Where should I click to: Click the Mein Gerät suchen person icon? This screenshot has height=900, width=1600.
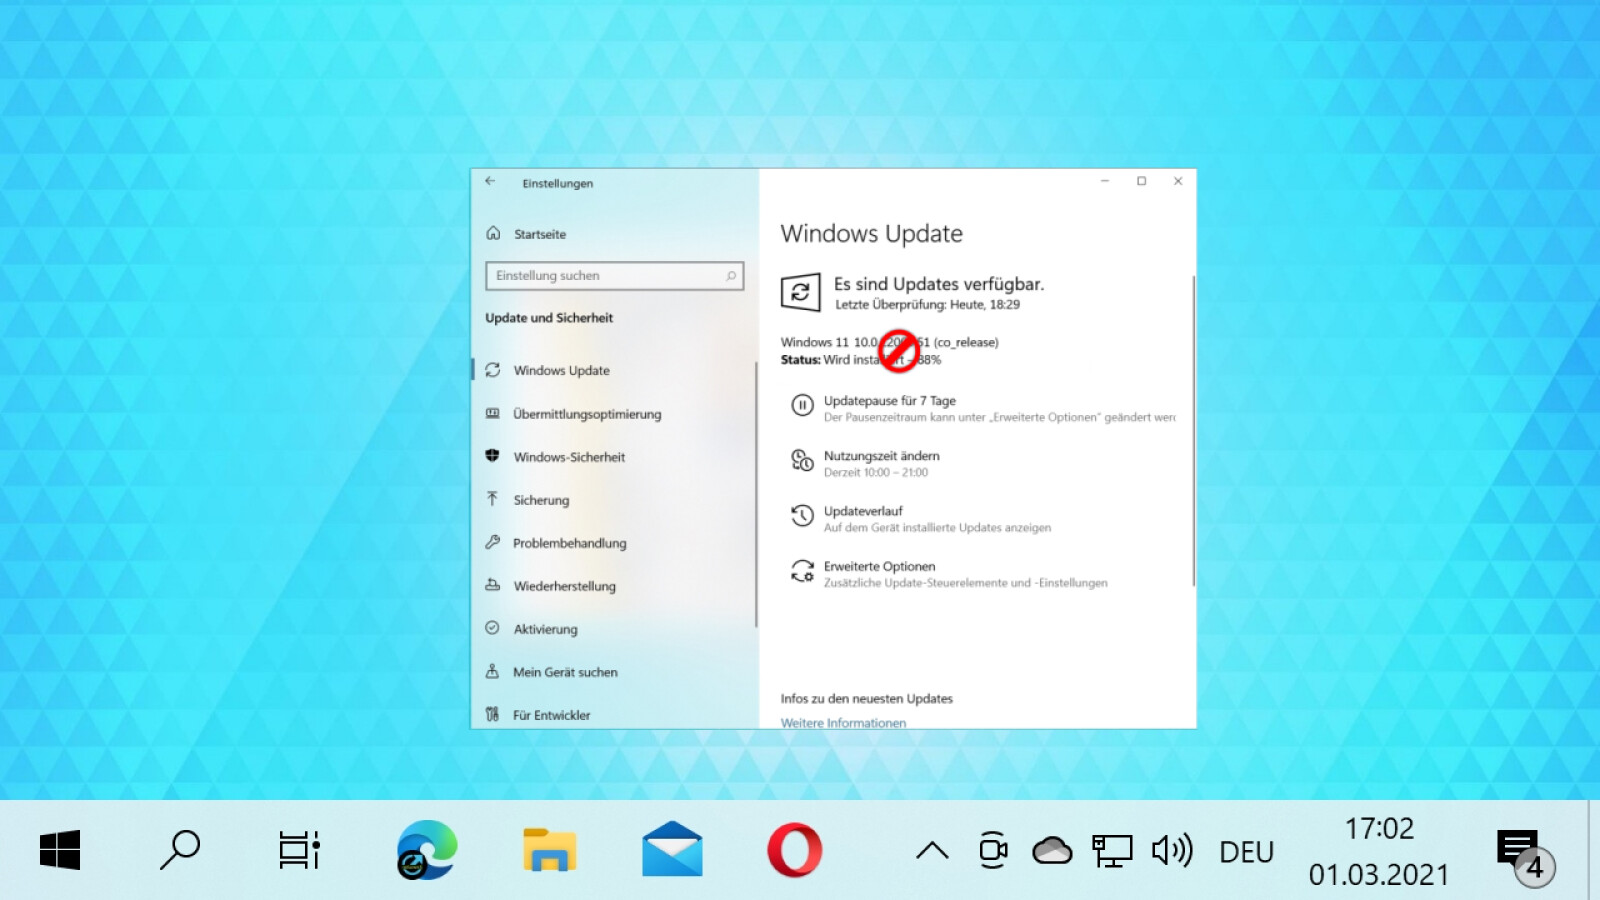point(492,671)
